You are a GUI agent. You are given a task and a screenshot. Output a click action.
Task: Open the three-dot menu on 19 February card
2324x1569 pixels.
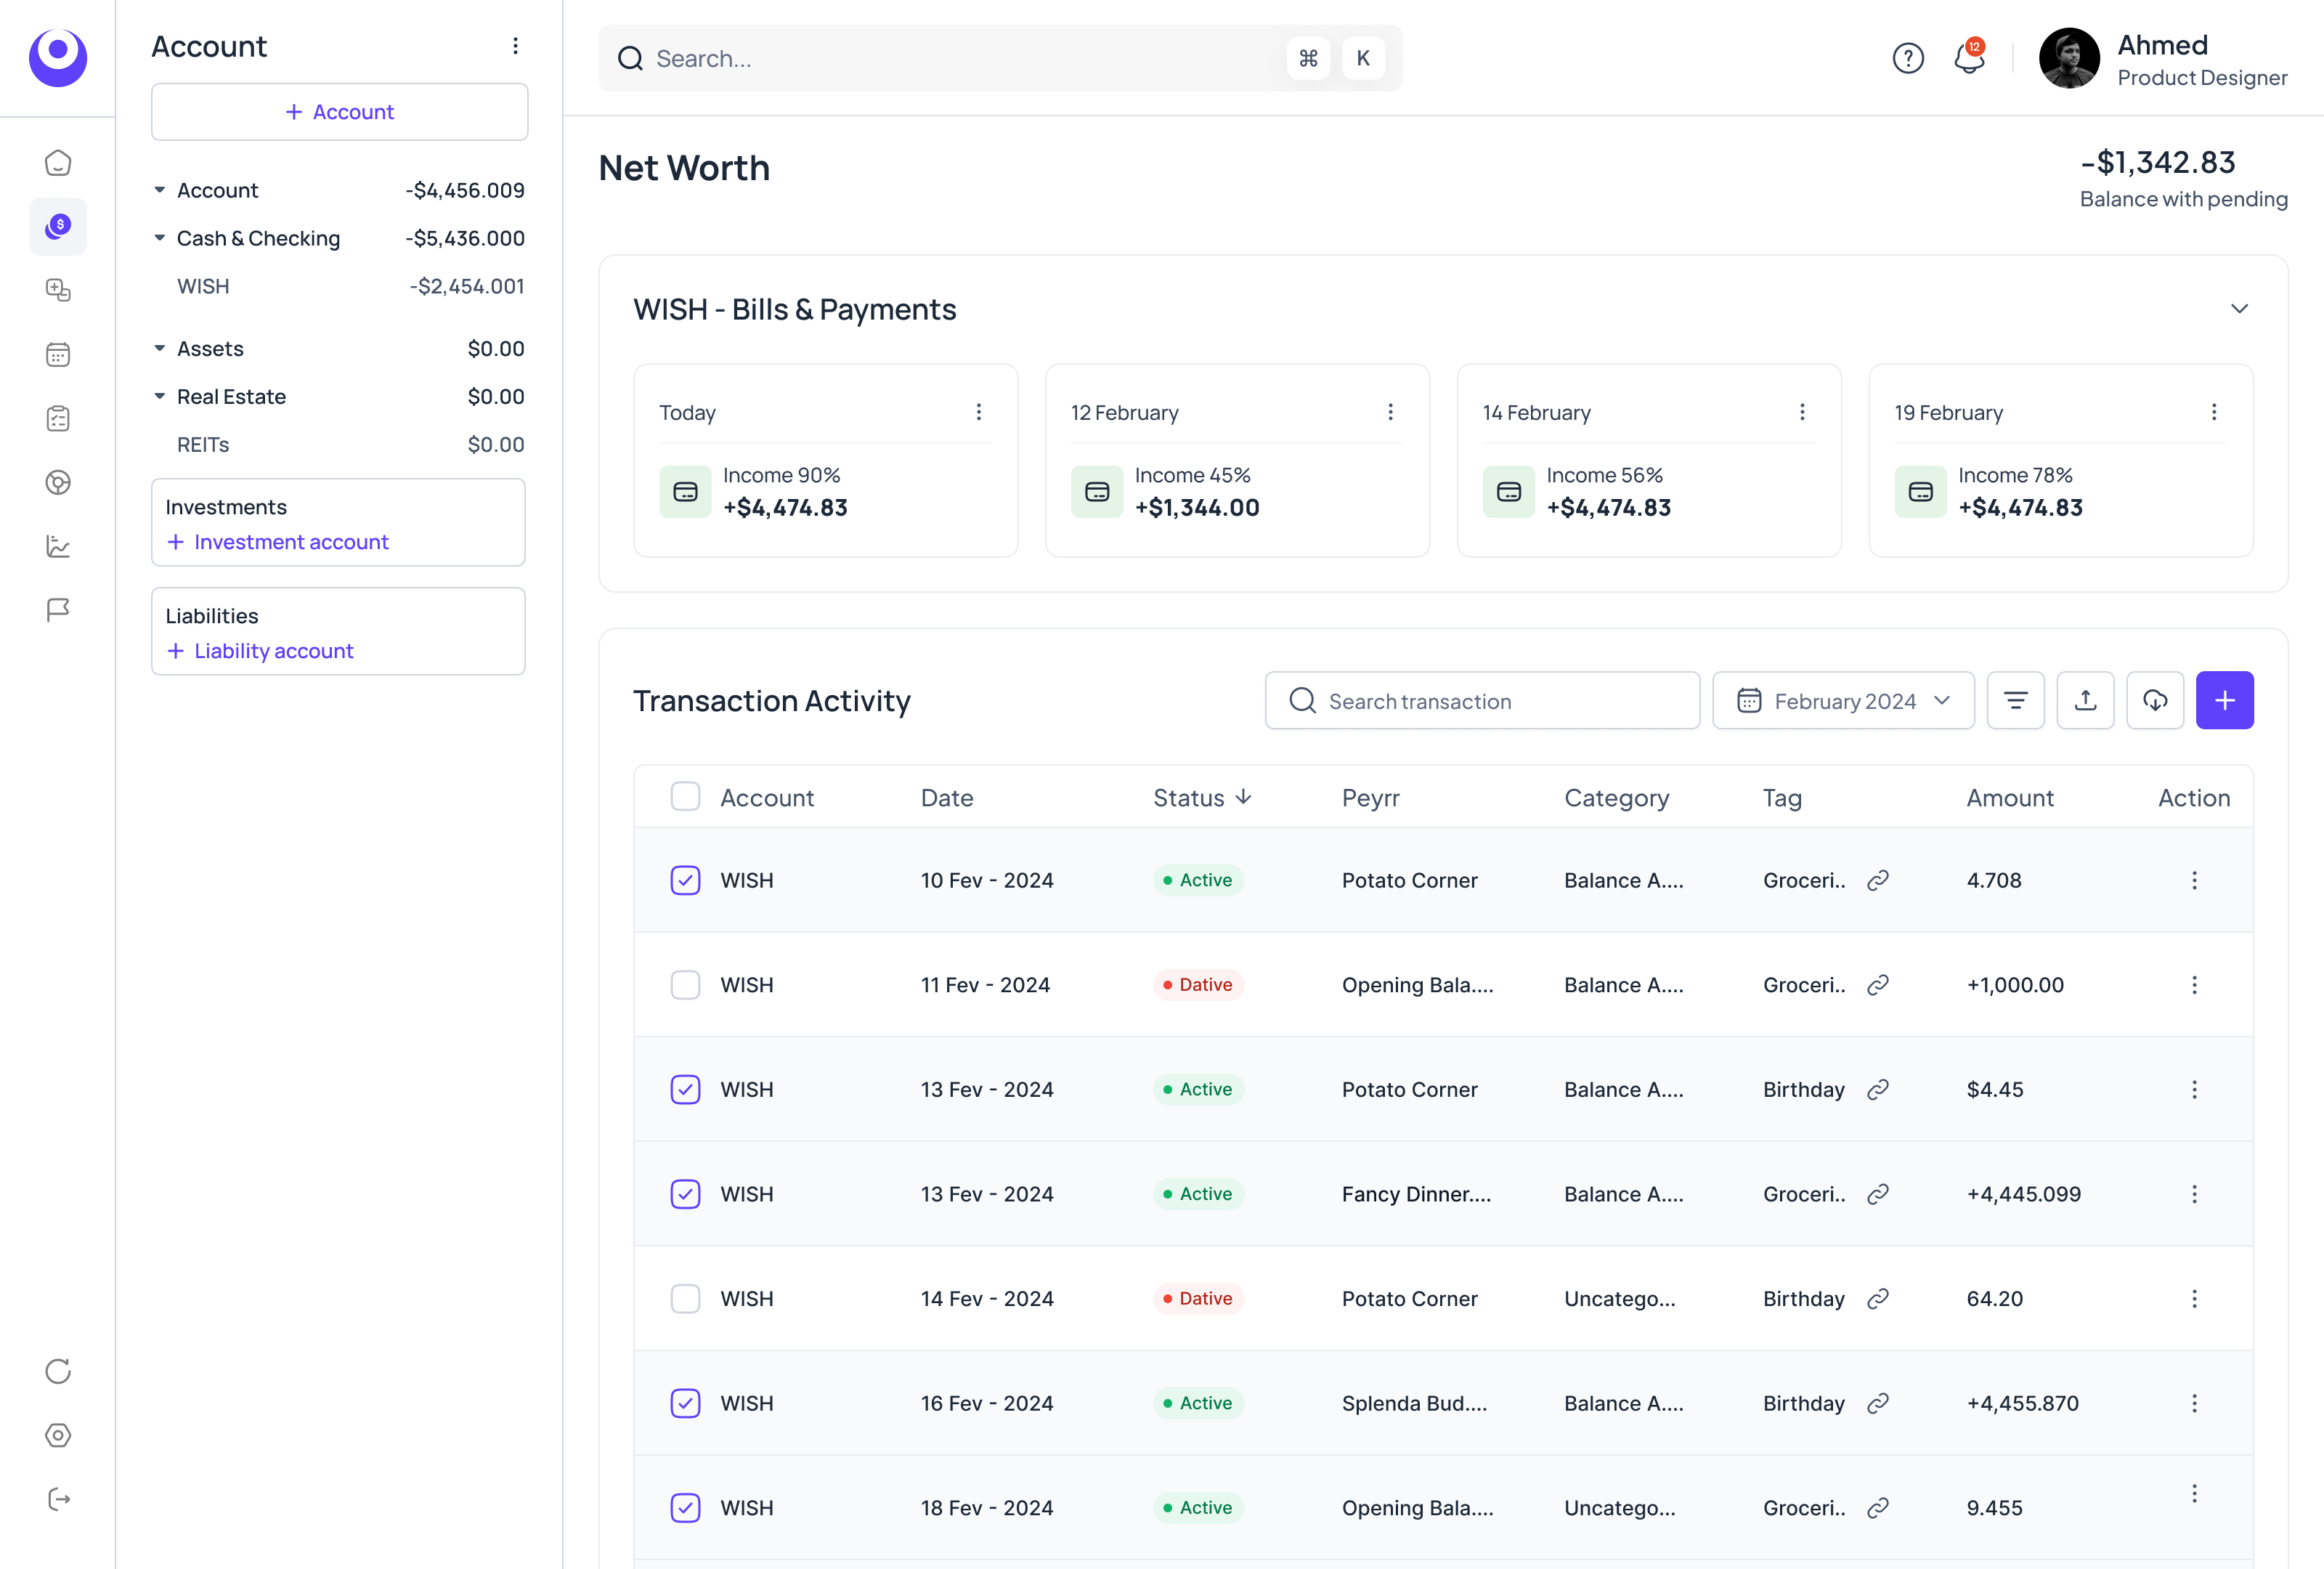point(2214,412)
